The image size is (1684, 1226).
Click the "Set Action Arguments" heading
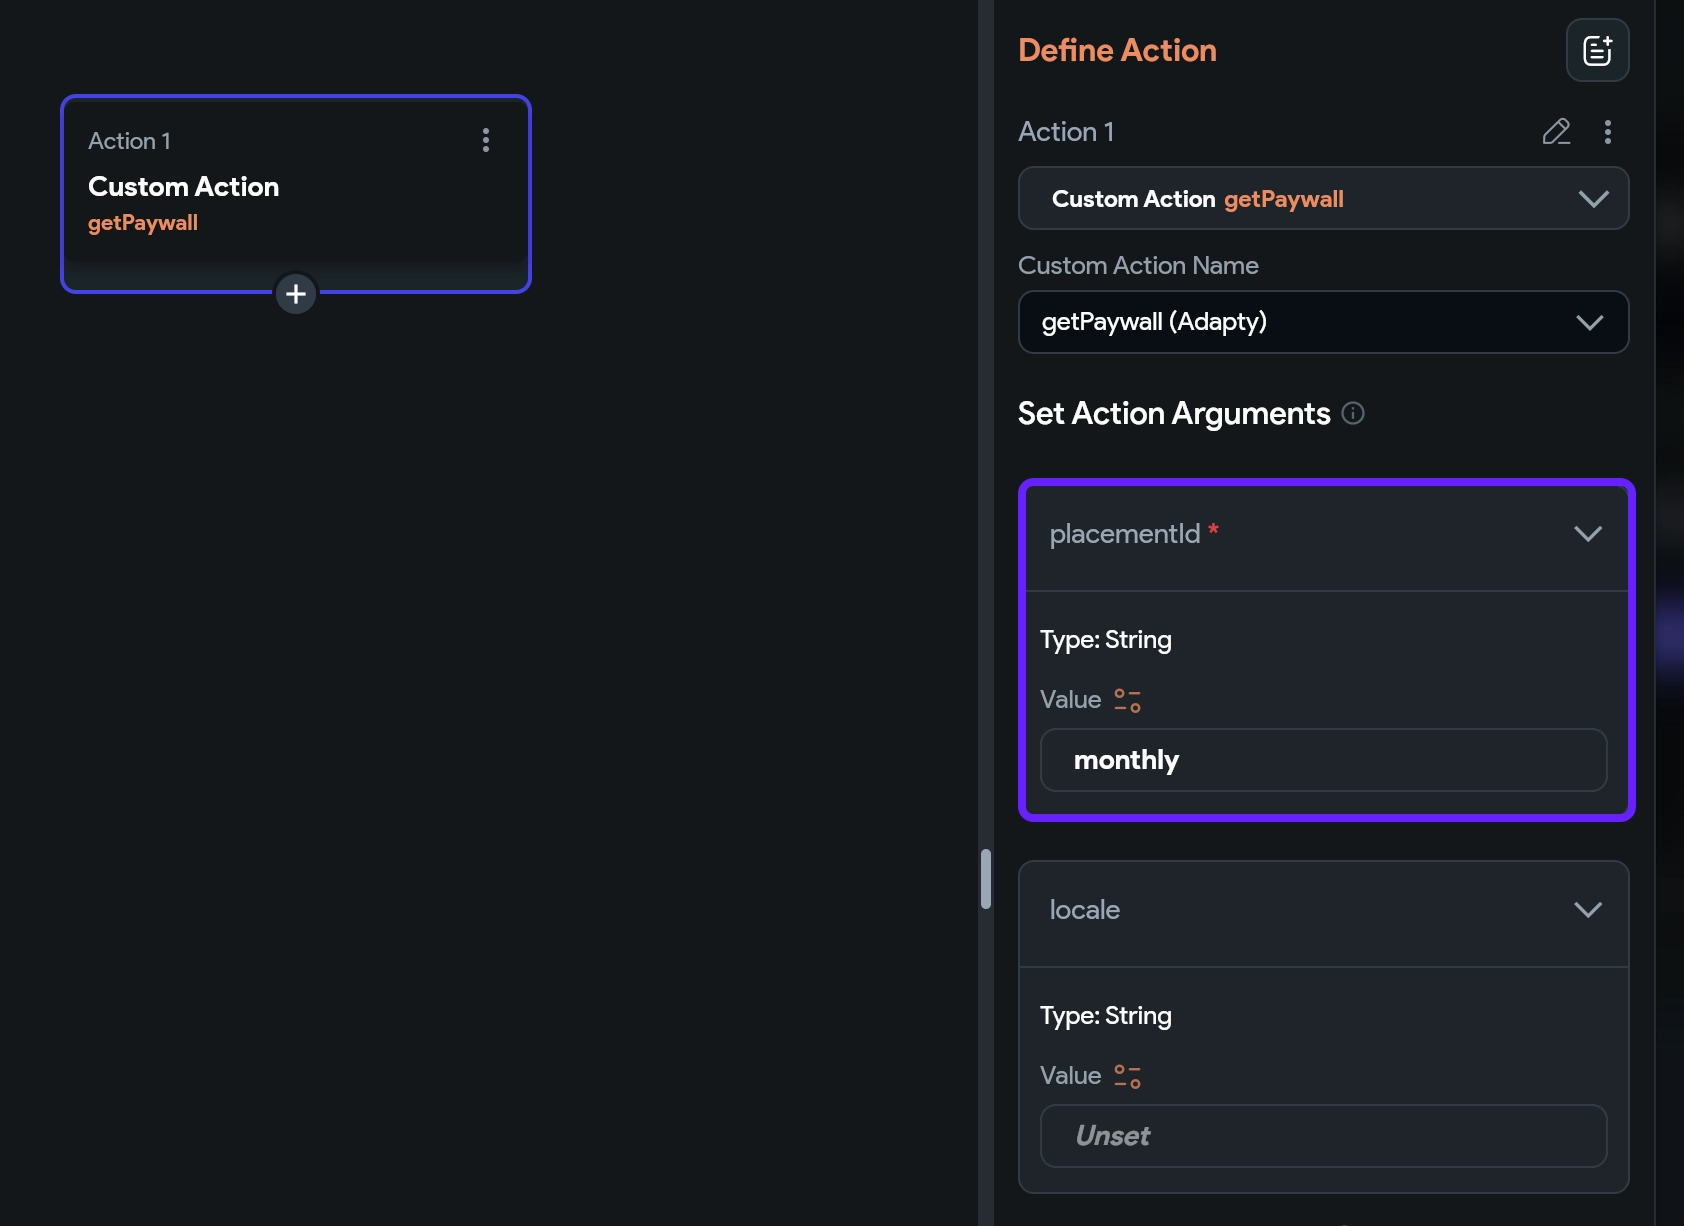pos(1174,413)
